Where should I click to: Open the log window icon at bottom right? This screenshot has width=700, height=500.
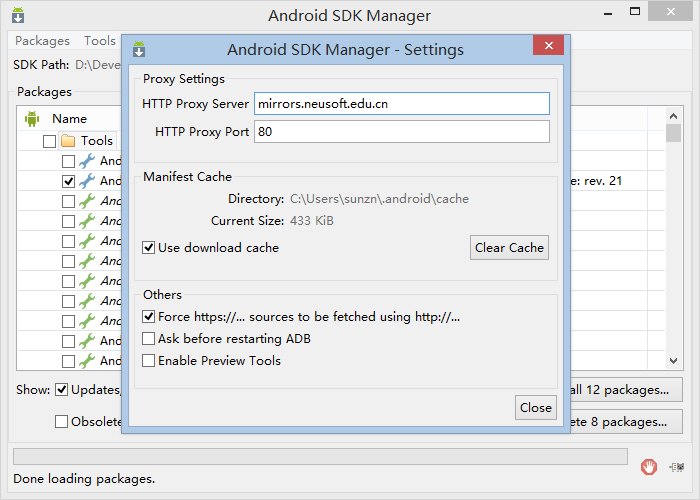tap(677, 466)
